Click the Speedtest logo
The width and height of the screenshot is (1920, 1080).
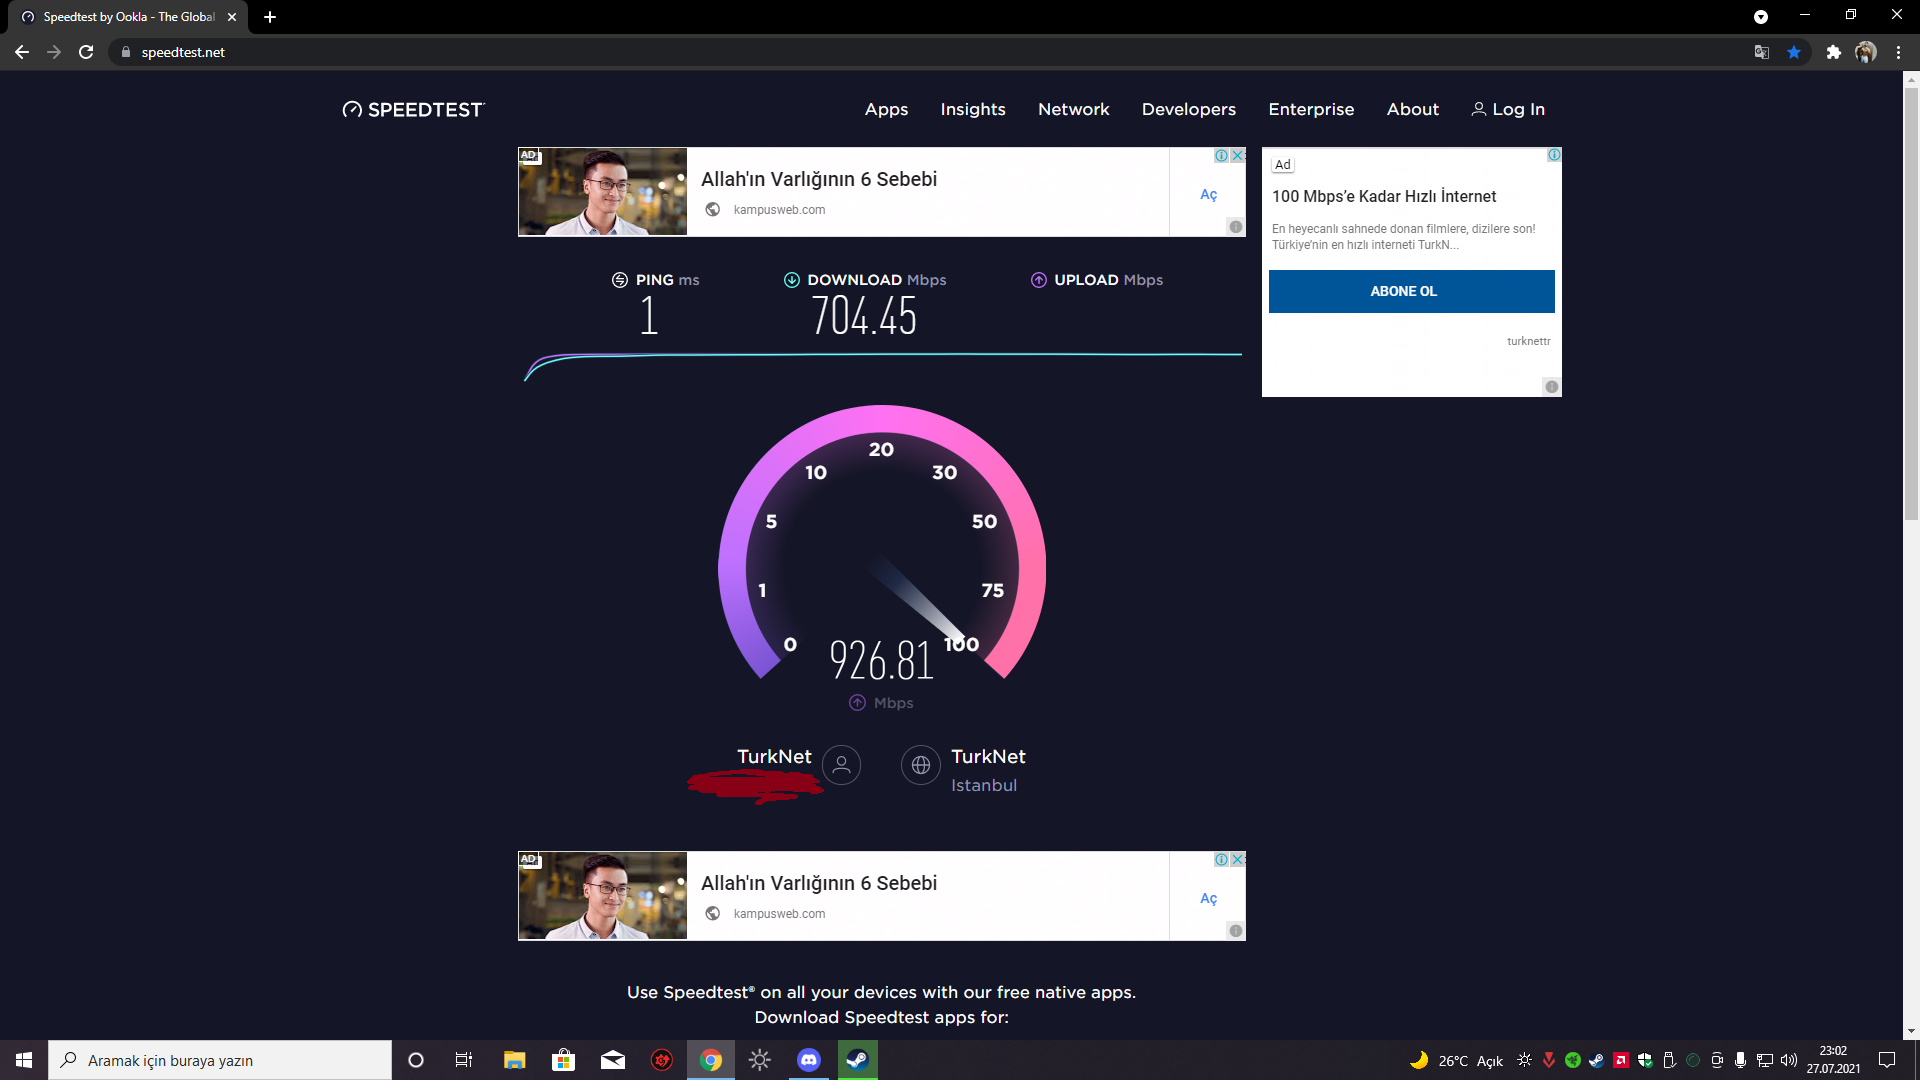[x=413, y=110]
